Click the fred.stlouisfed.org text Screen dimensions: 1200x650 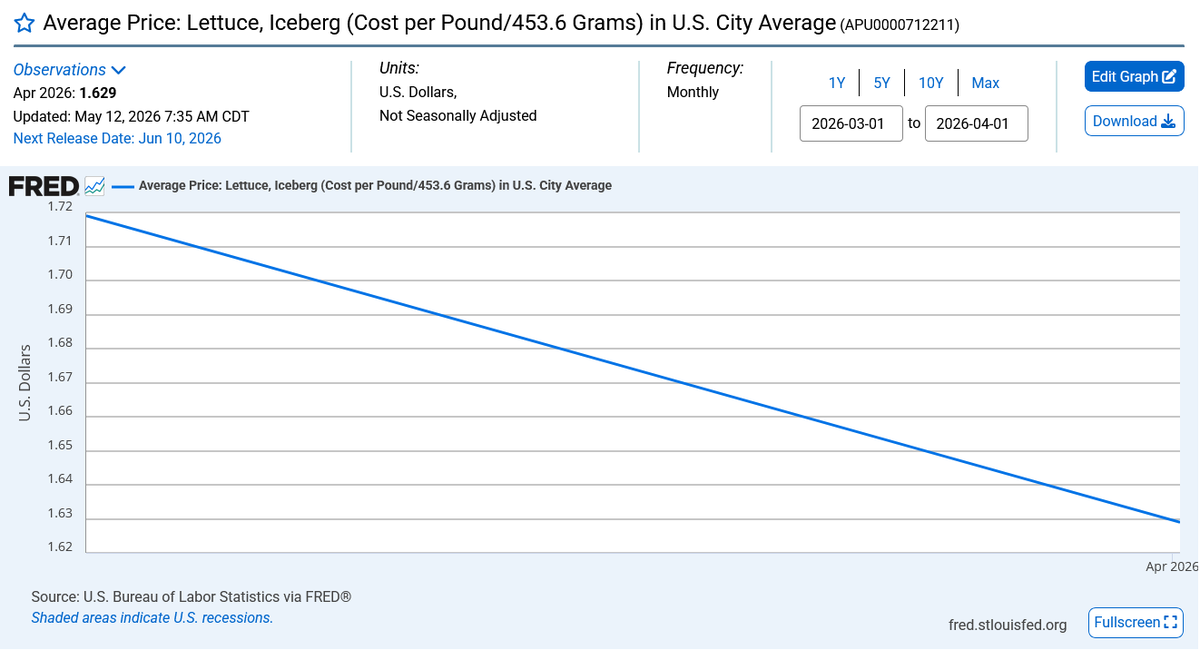click(1007, 625)
